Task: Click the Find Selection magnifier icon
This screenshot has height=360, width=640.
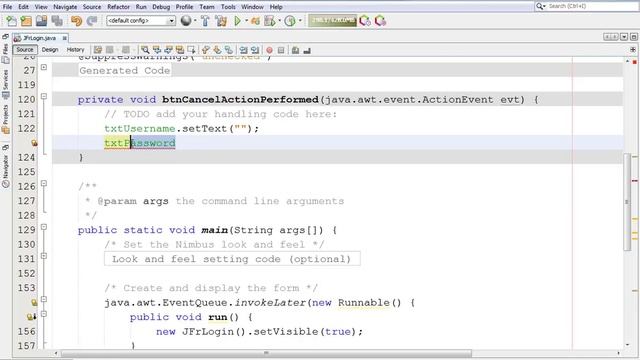Action: [x=145, y=50]
